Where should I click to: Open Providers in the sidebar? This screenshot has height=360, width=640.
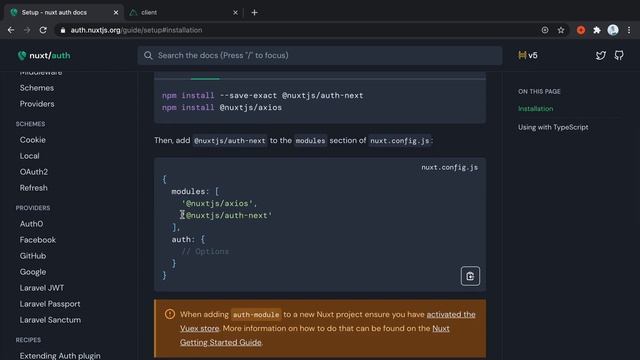point(37,104)
